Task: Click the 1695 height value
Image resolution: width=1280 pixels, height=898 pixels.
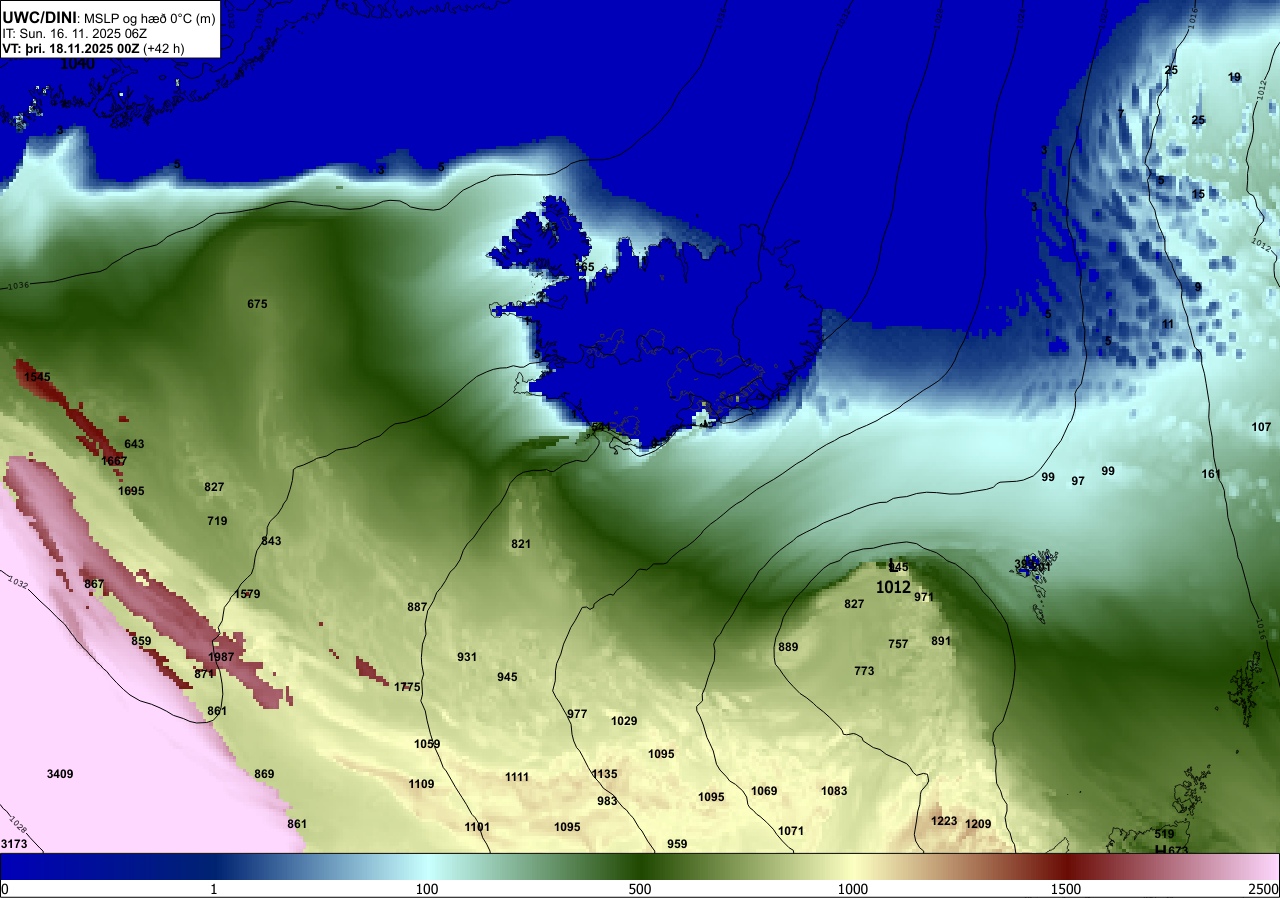Action: coord(131,491)
